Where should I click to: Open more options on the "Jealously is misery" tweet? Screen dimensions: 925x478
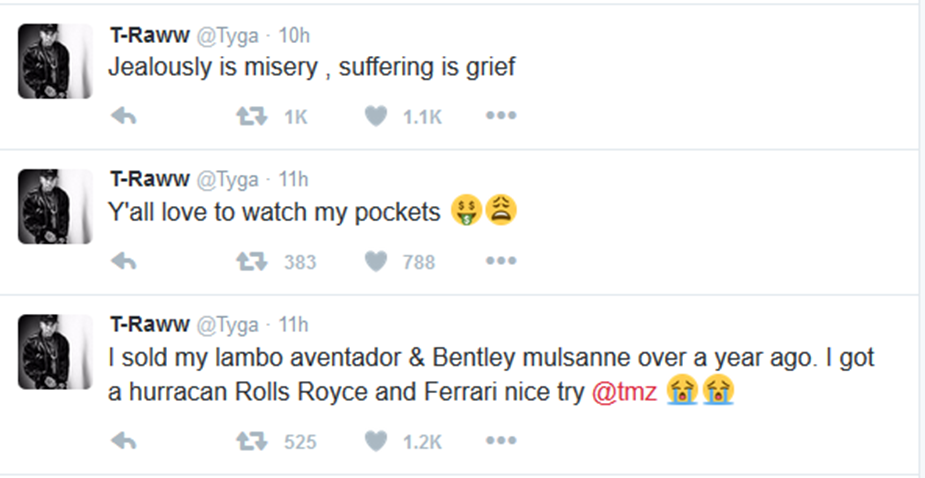click(x=501, y=117)
